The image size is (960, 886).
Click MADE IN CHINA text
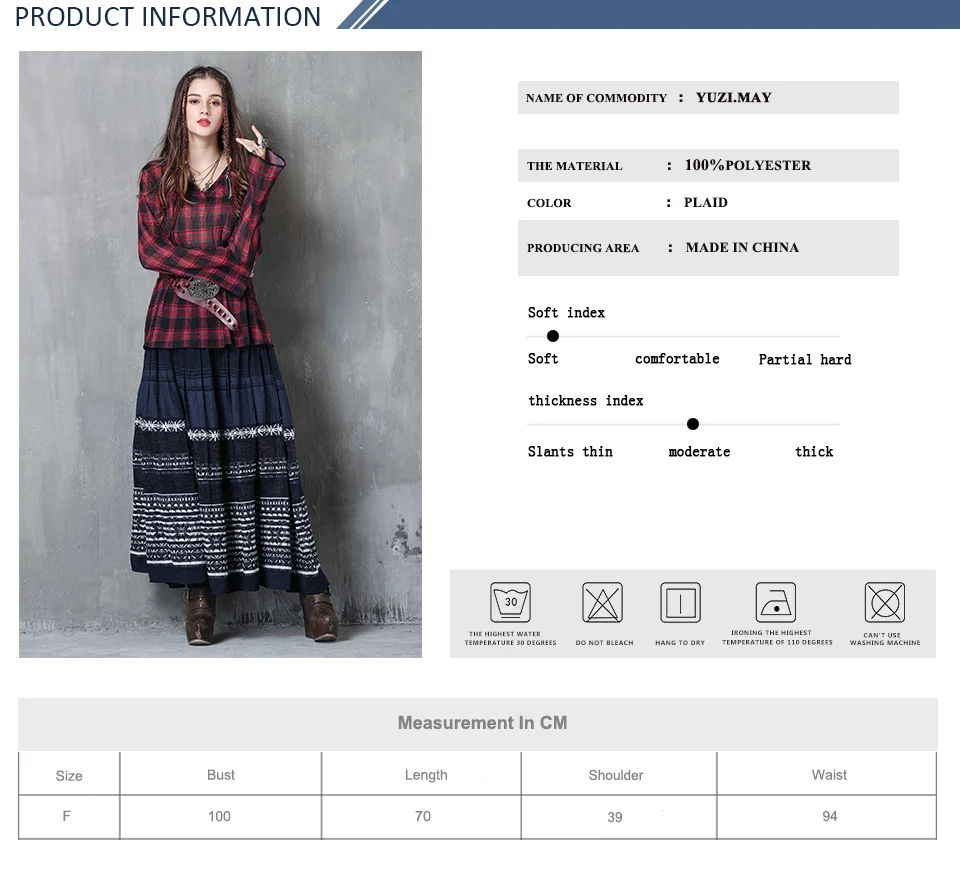(x=742, y=247)
